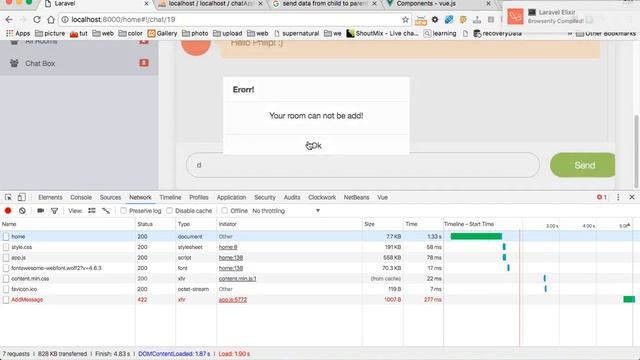Screen dimensions: 640x360
Task: Enable Preserve log checkbox
Action: [x=123, y=211]
